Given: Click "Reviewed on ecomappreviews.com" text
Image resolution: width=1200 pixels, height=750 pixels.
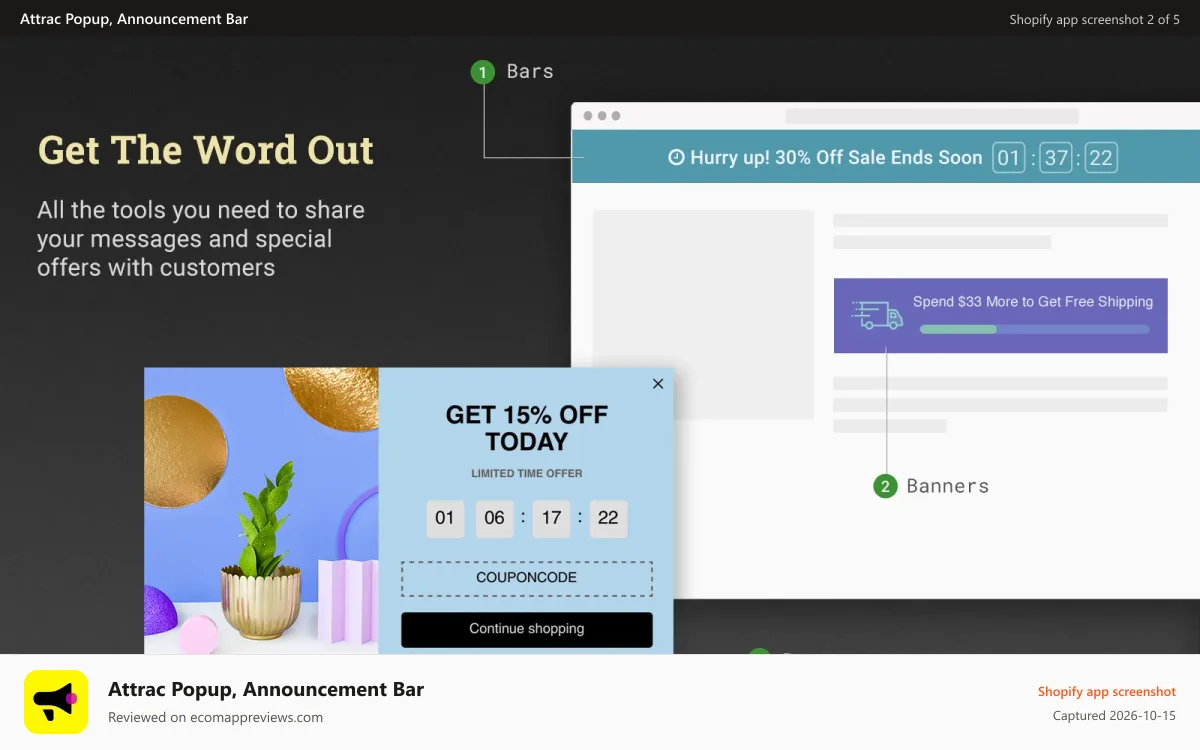Looking at the screenshot, I should click(215, 717).
